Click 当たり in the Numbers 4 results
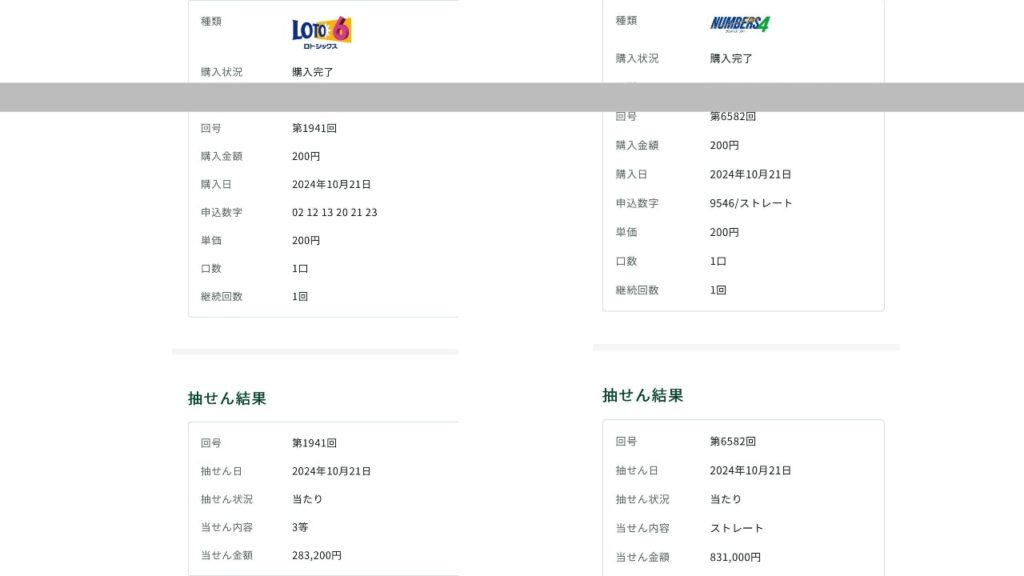 [725, 499]
